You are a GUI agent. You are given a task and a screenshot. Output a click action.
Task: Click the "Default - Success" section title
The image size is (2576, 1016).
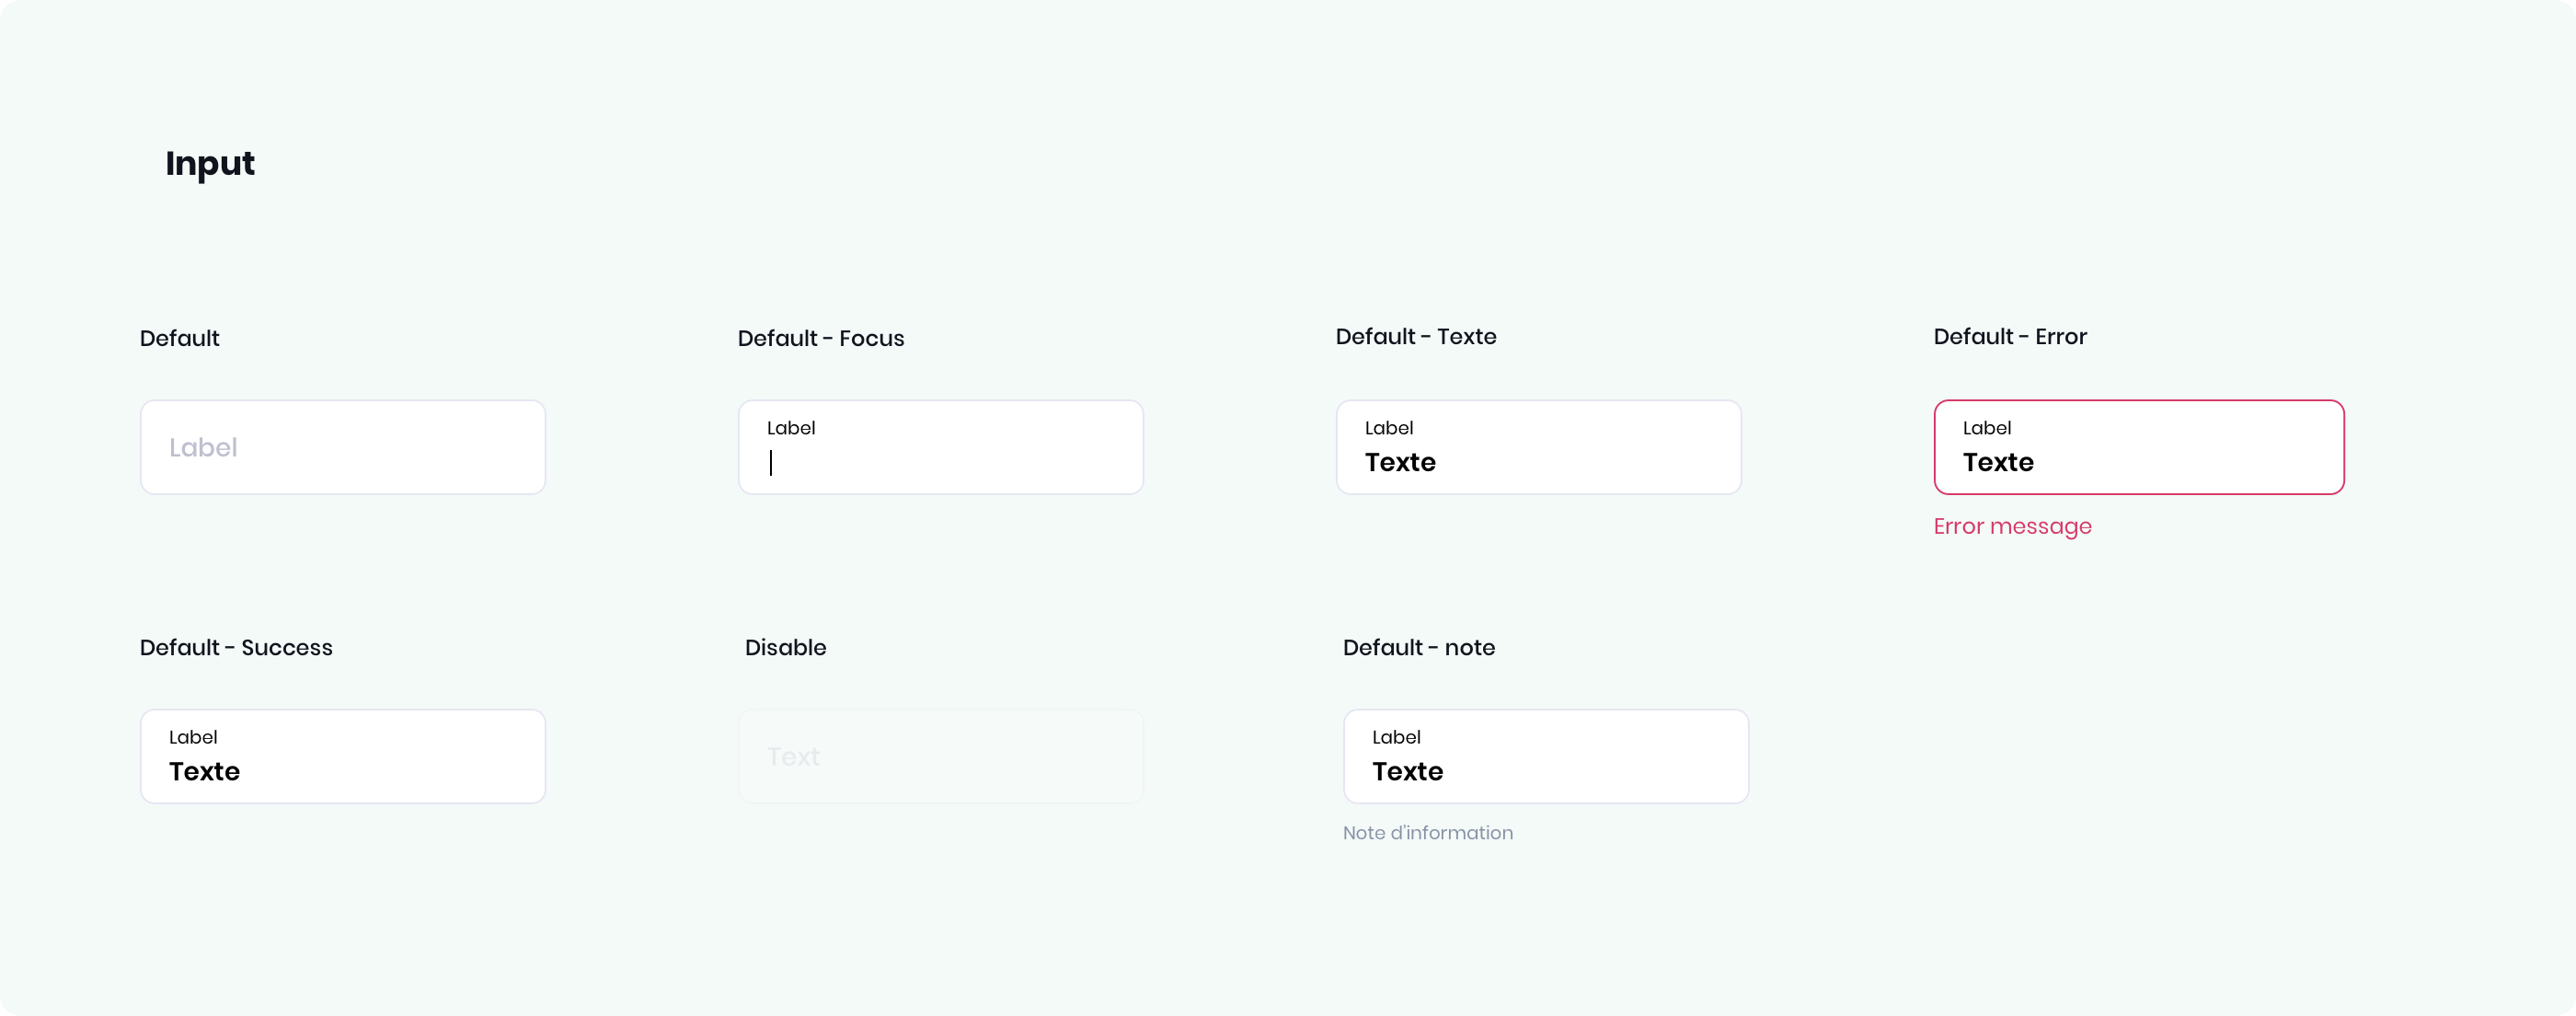(x=236, y=647)
